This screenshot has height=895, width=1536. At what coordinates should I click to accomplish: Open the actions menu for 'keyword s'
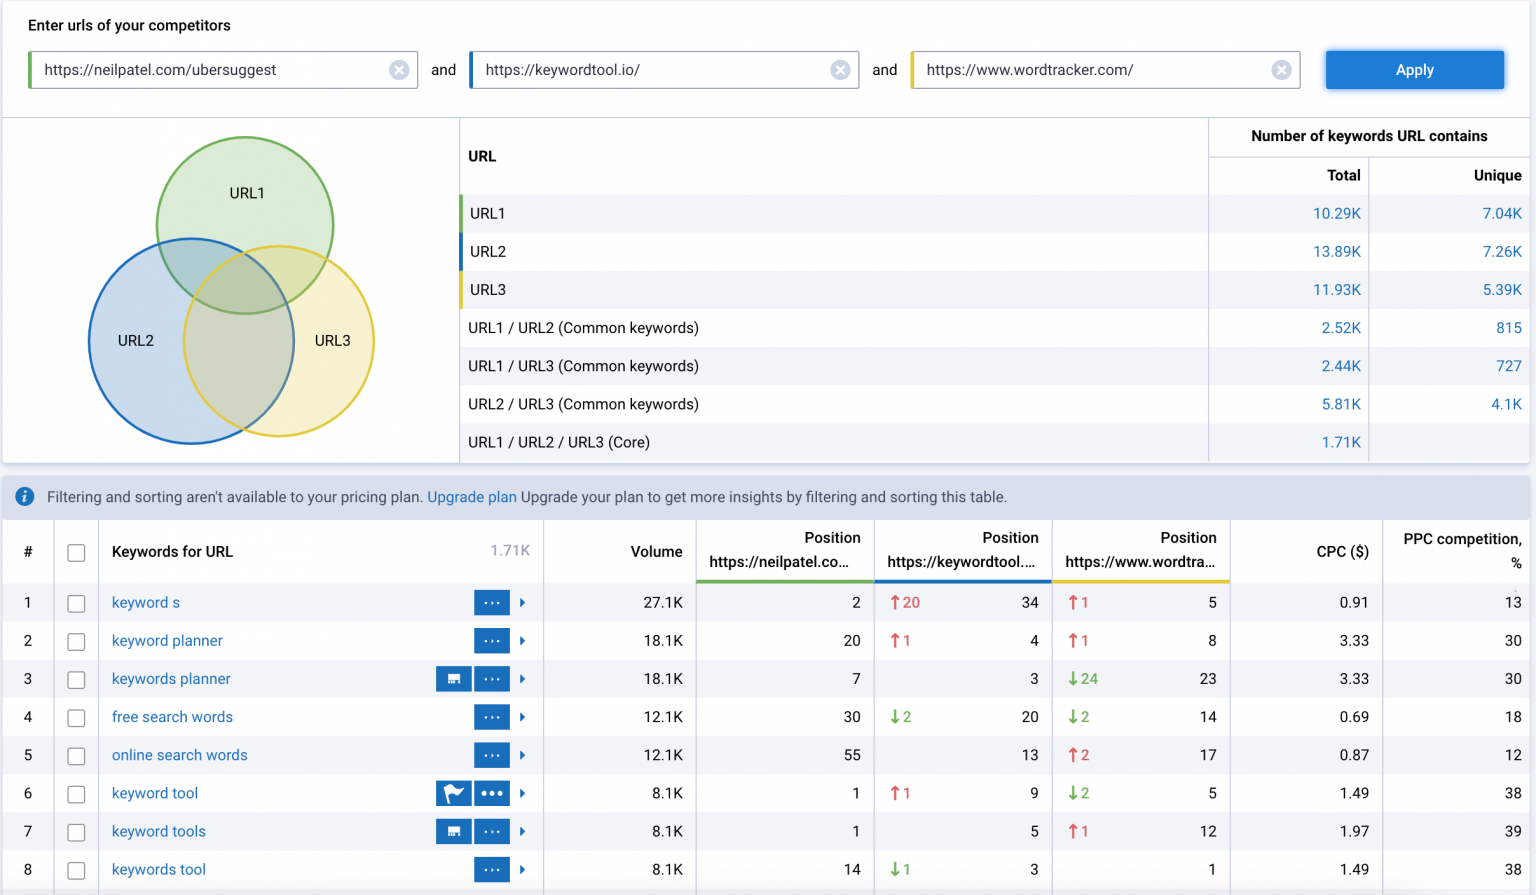491,602
